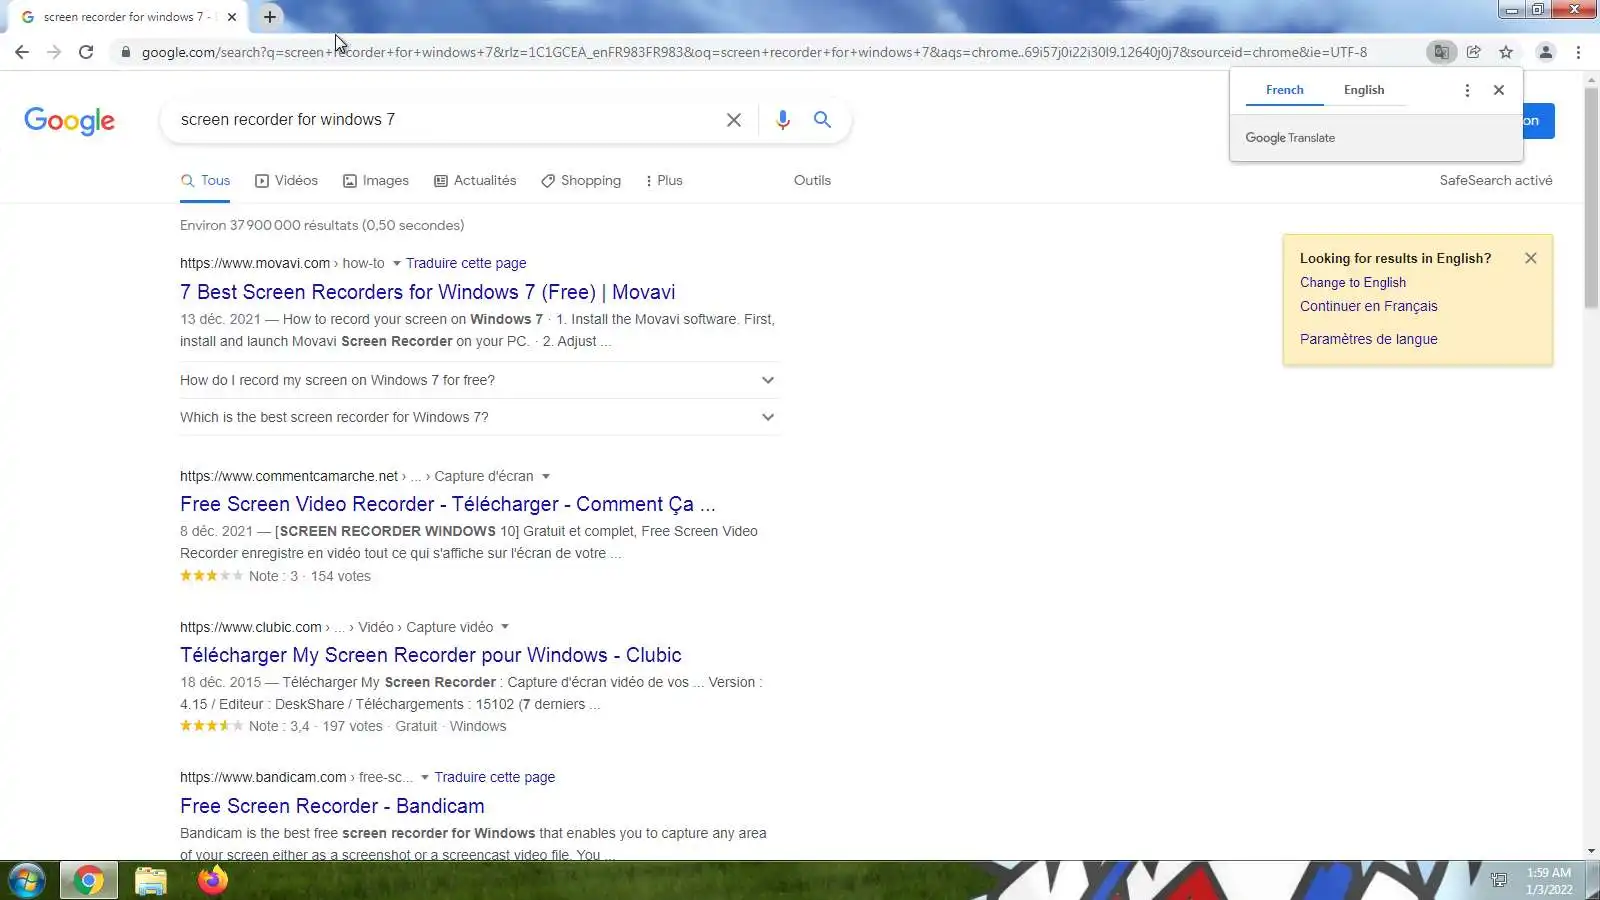Close the screen recorder search tab

(x=232, y=17)
